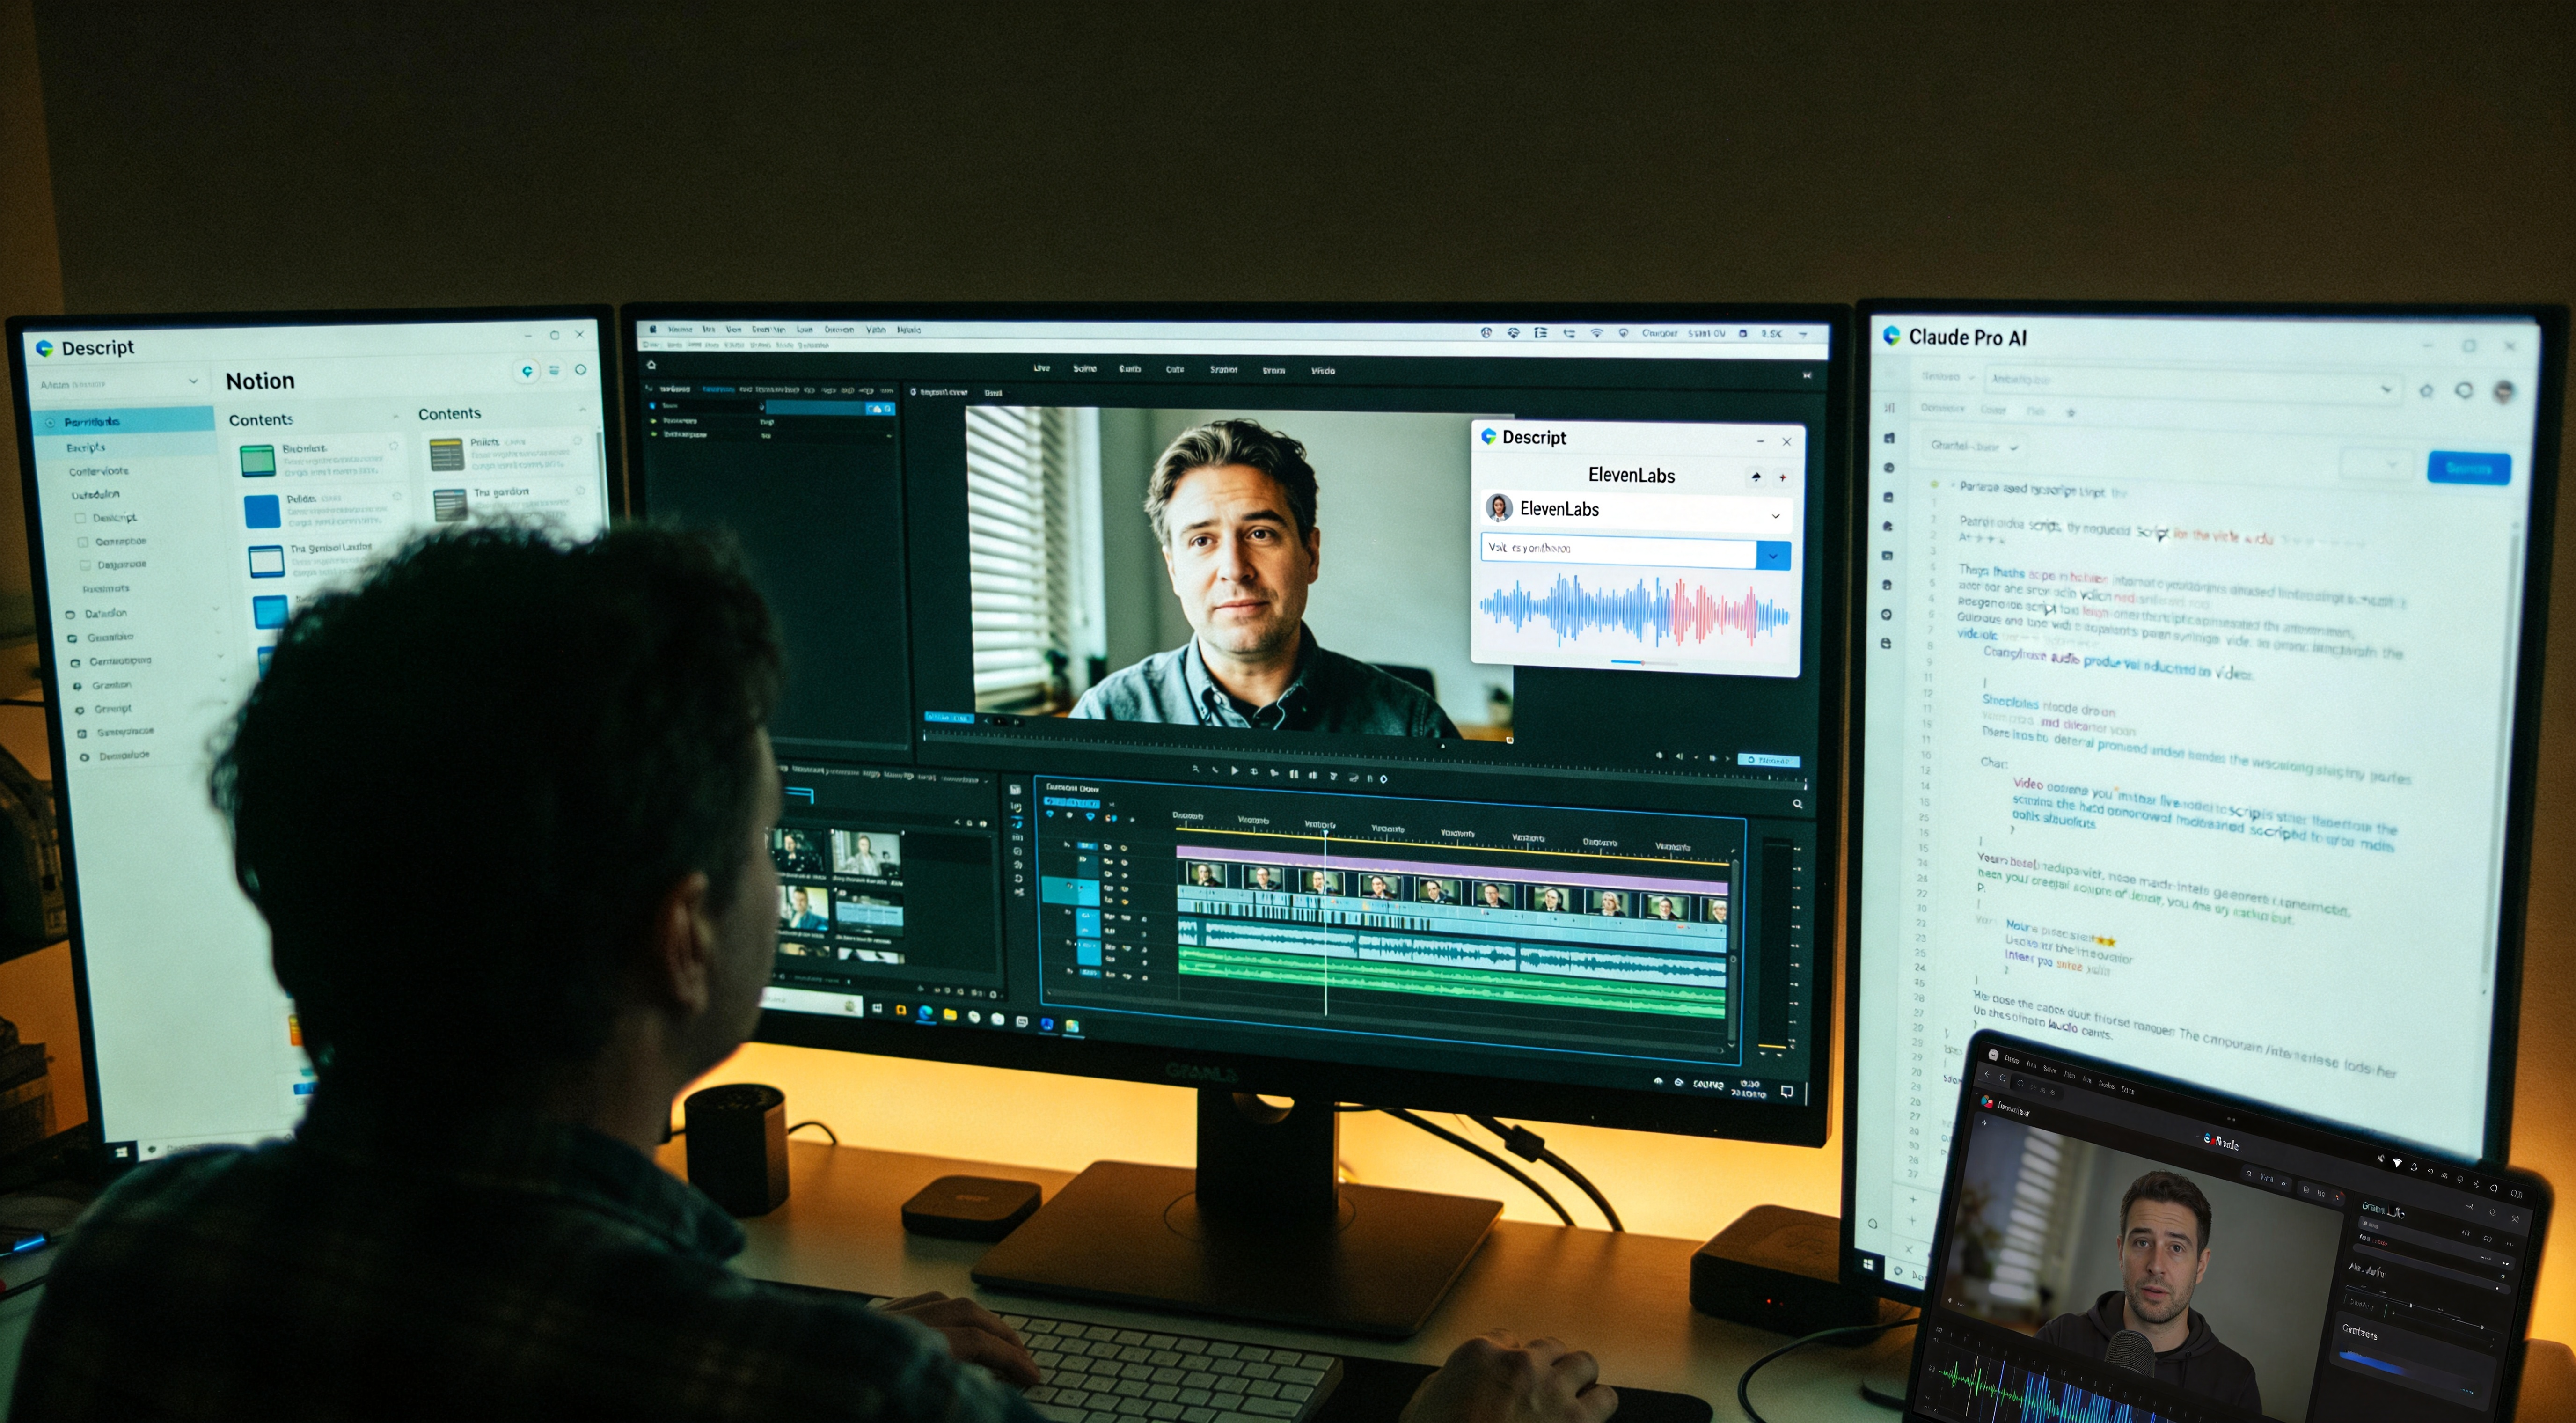Switch to the last workspace tab after Live
Image resolution: width=2576 pixels, height=1423 pixels.
click(x=1323, y=371)
